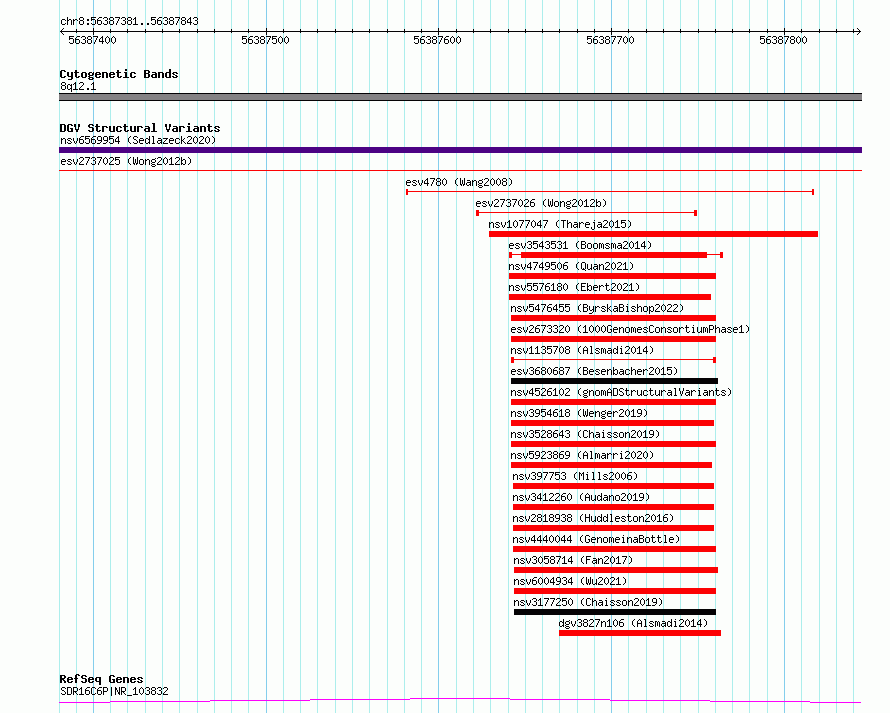The height and width of the screenshot is (713, 890).
Task: Click the SDR16C6P|NR_103832 gene label
Action: tap(114, 691)
